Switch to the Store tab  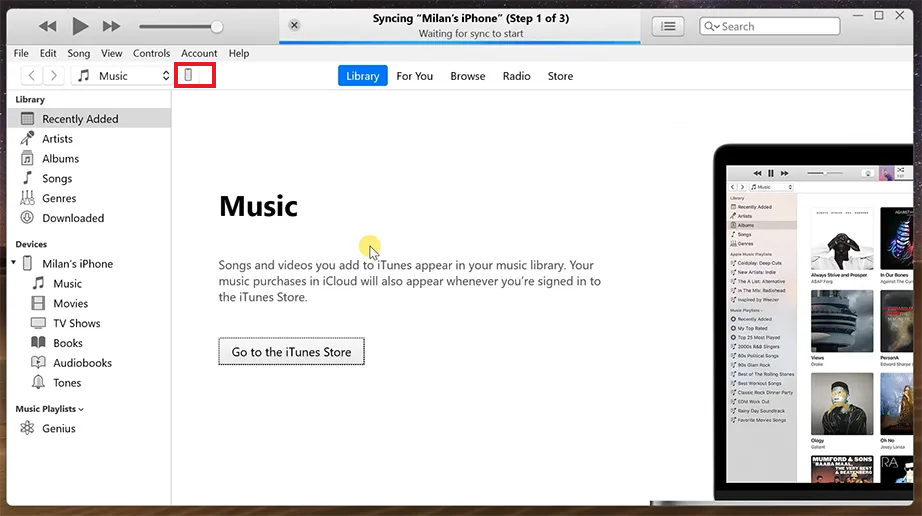point(560,76)
